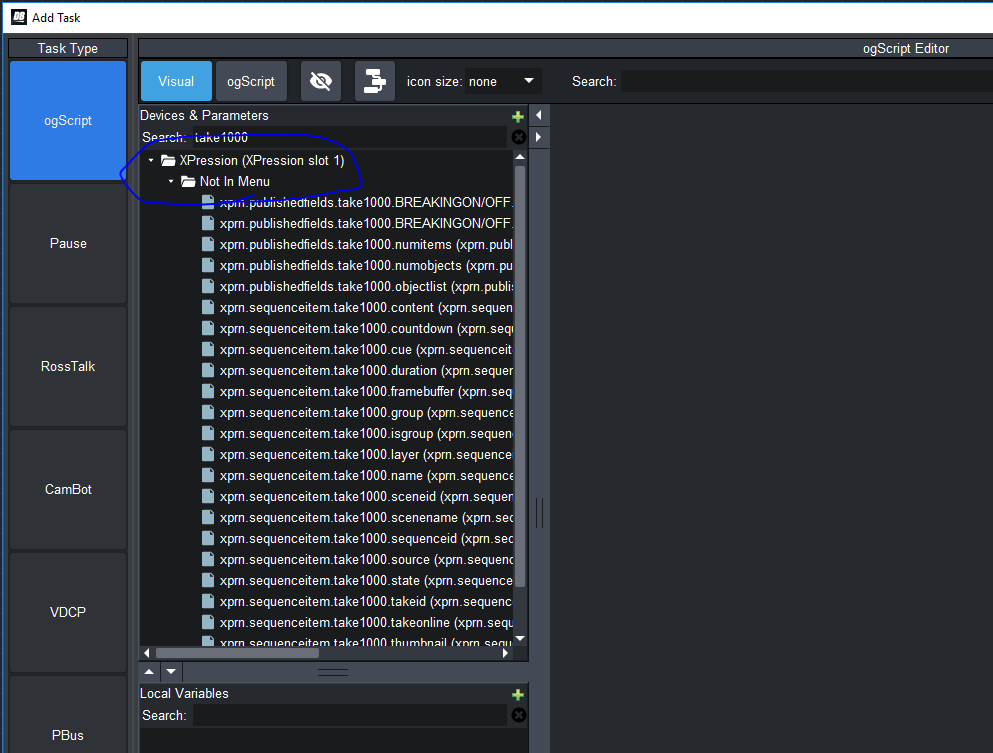Select sequenceitem.take1000.duration parameter

click(x=366, y=370)
